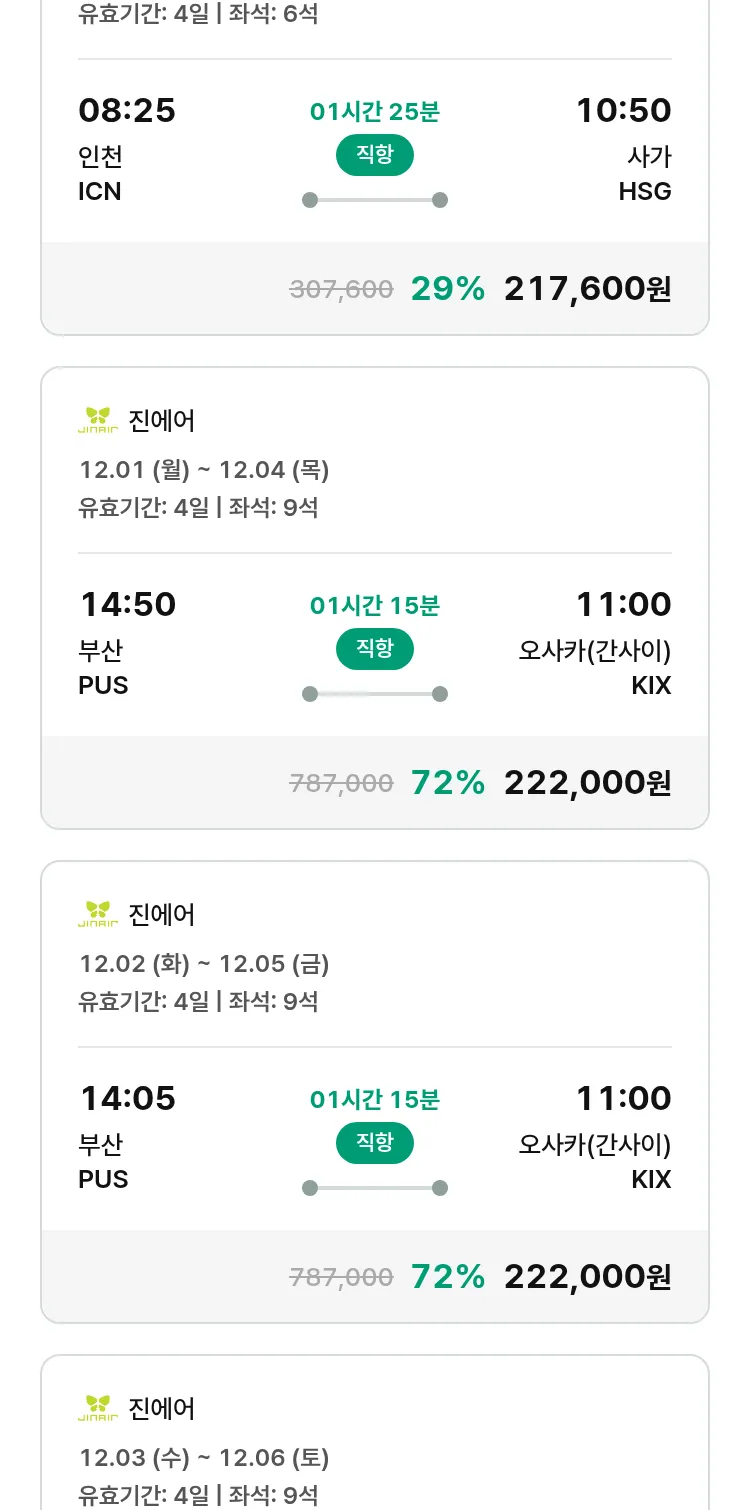Click the struck-through 307,600 original price
Screen dimensions: 750x1510
click(341, 290)
